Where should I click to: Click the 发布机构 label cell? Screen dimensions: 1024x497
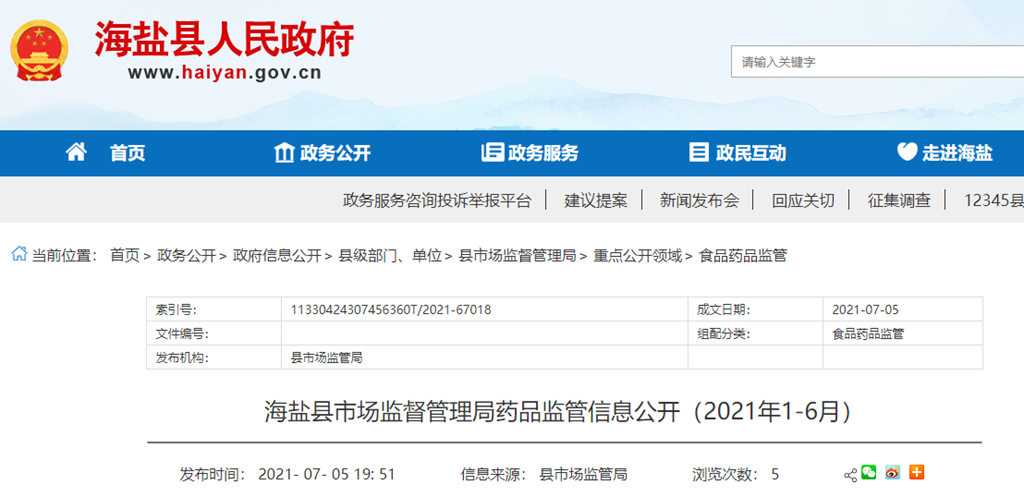pyautogui.click(x=214, y=358)
